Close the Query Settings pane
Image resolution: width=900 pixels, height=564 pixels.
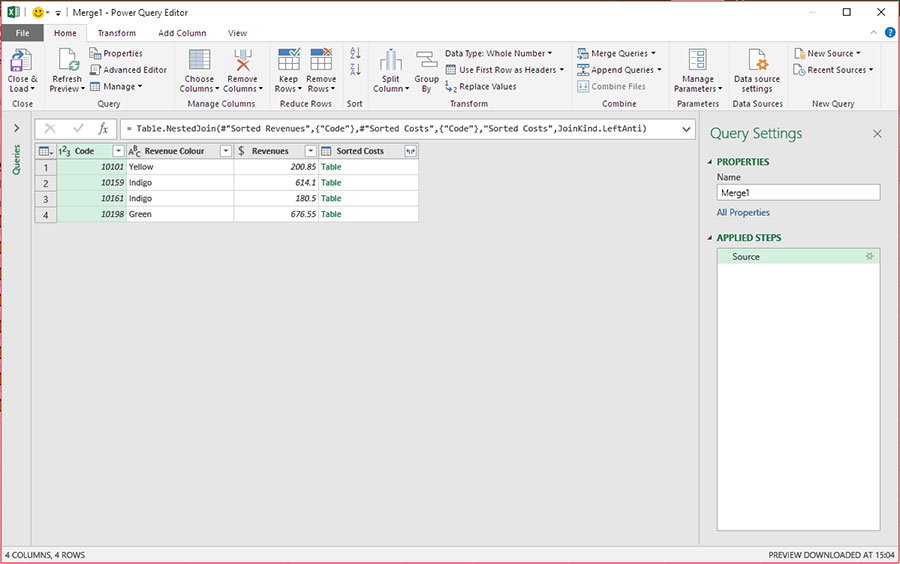tap(877, 134)
